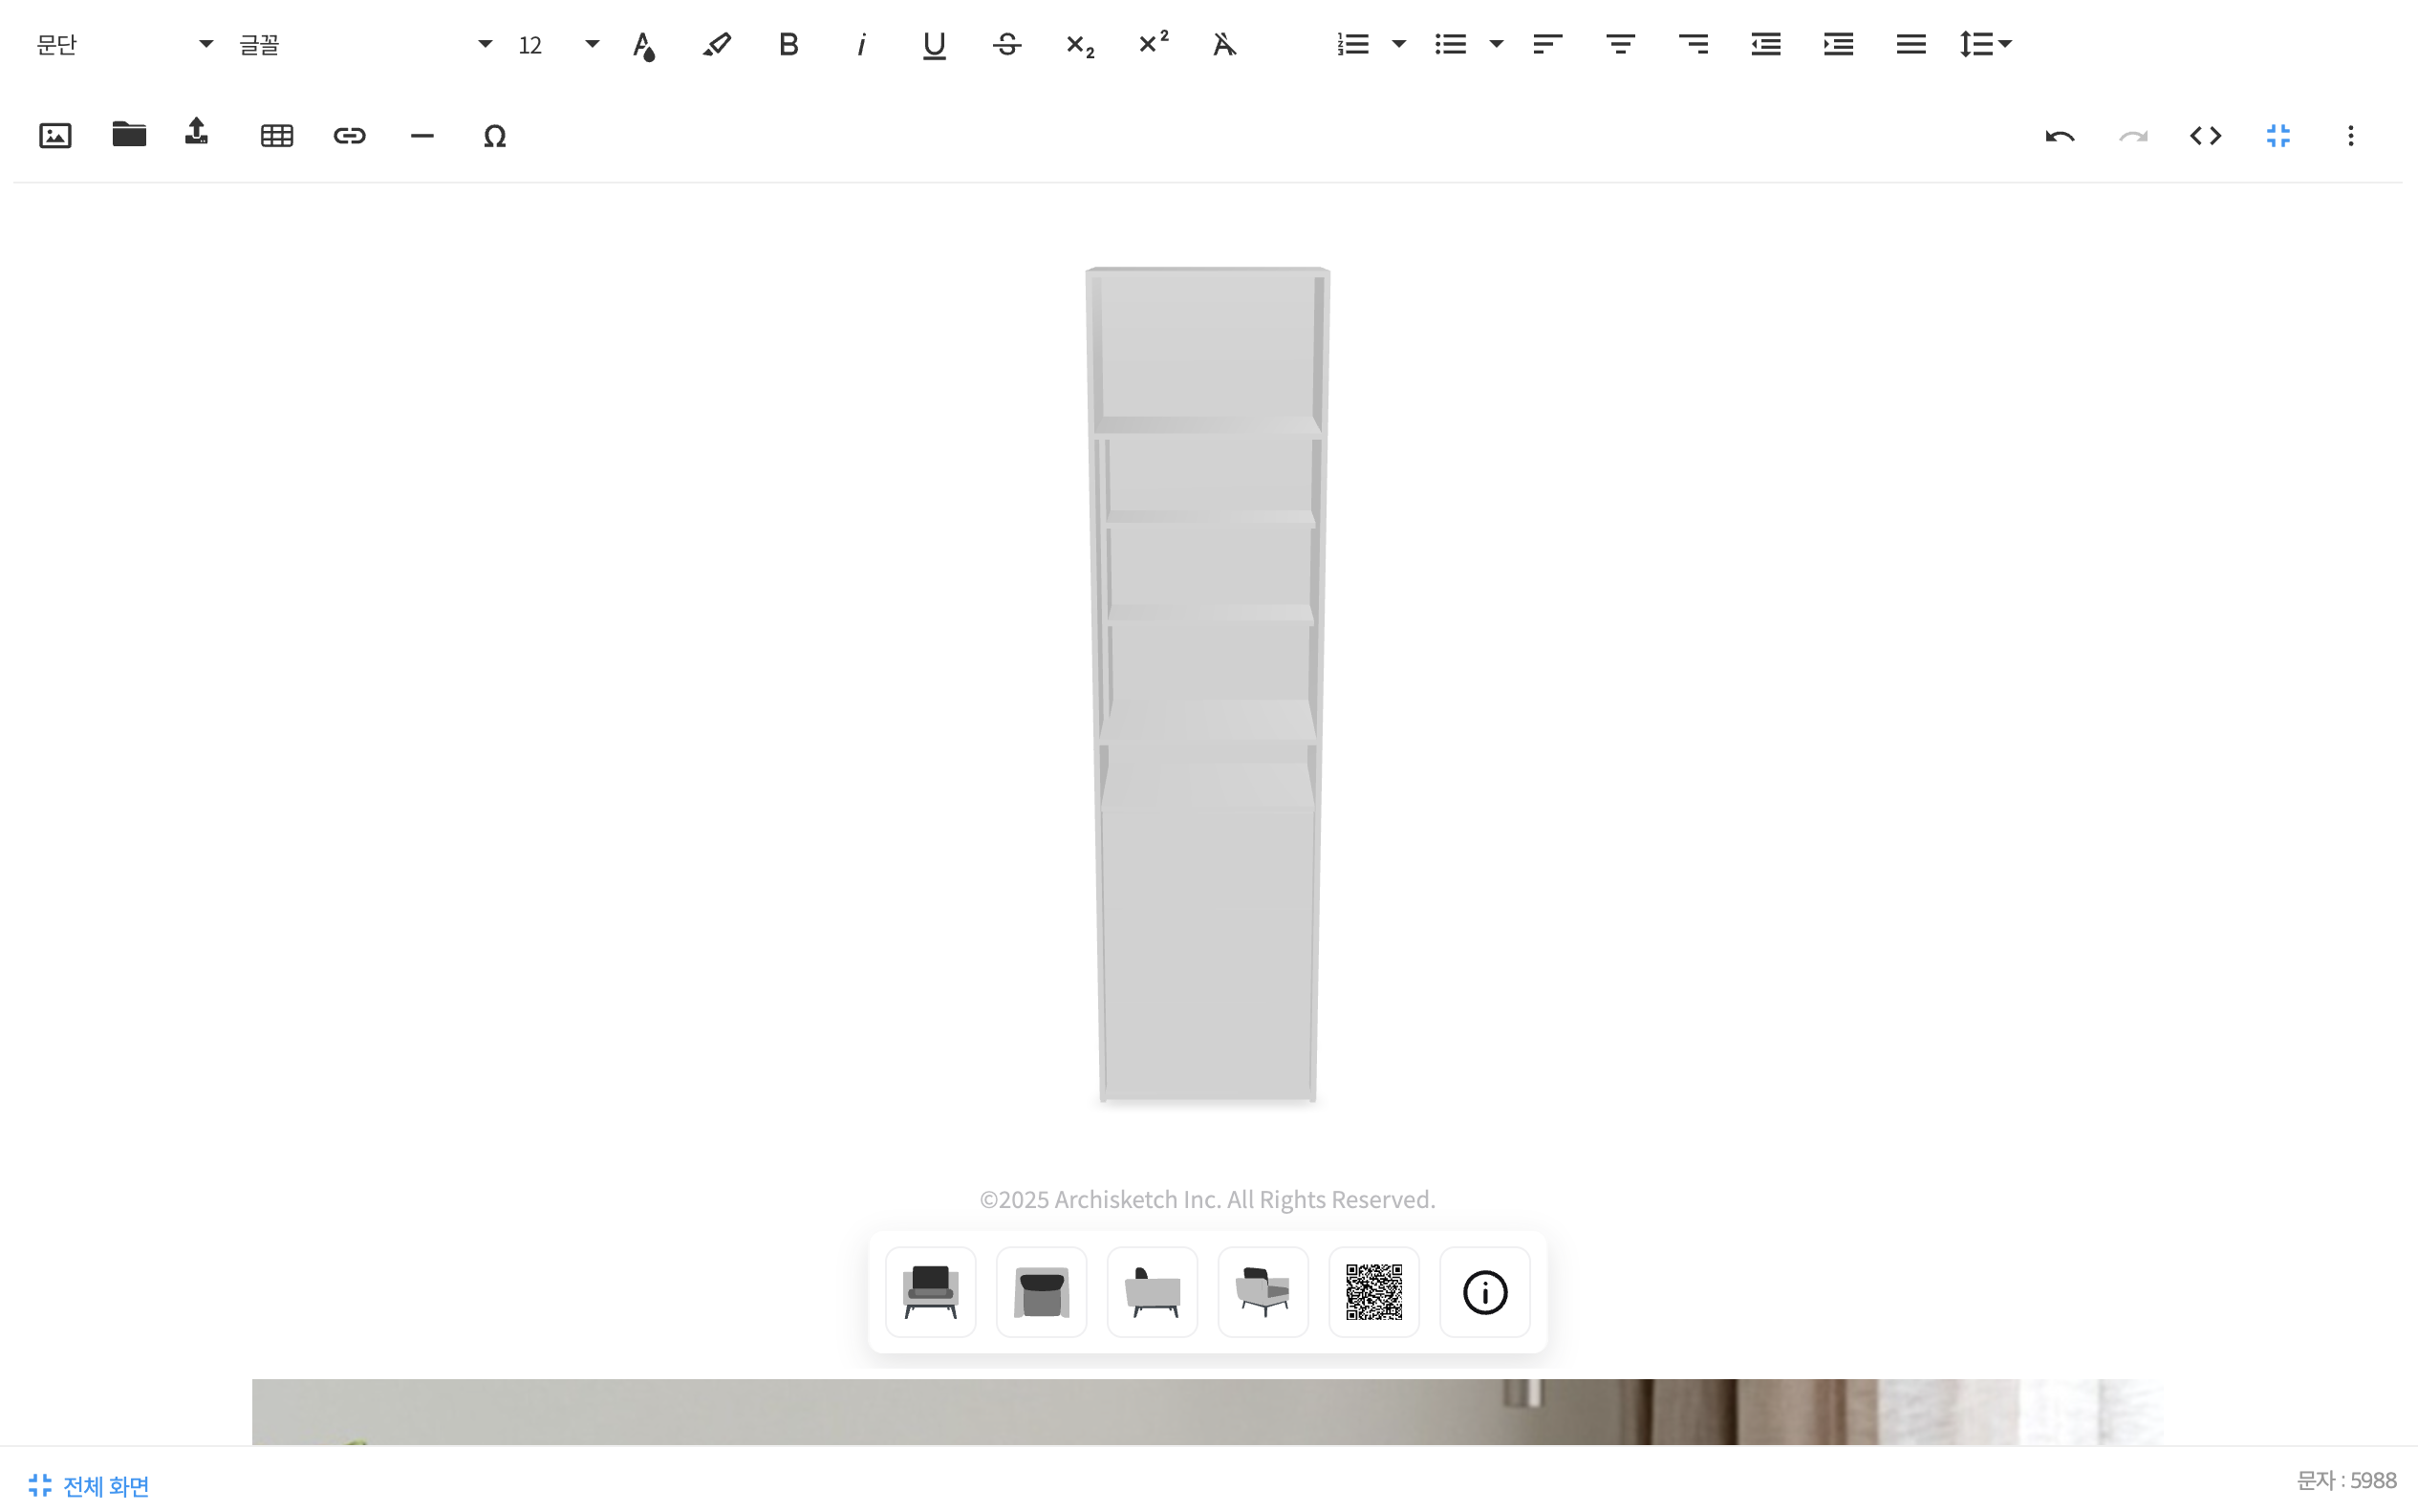Insert a table
This screenshot has width=2418, height=1512.
click(x=277, y=136)
